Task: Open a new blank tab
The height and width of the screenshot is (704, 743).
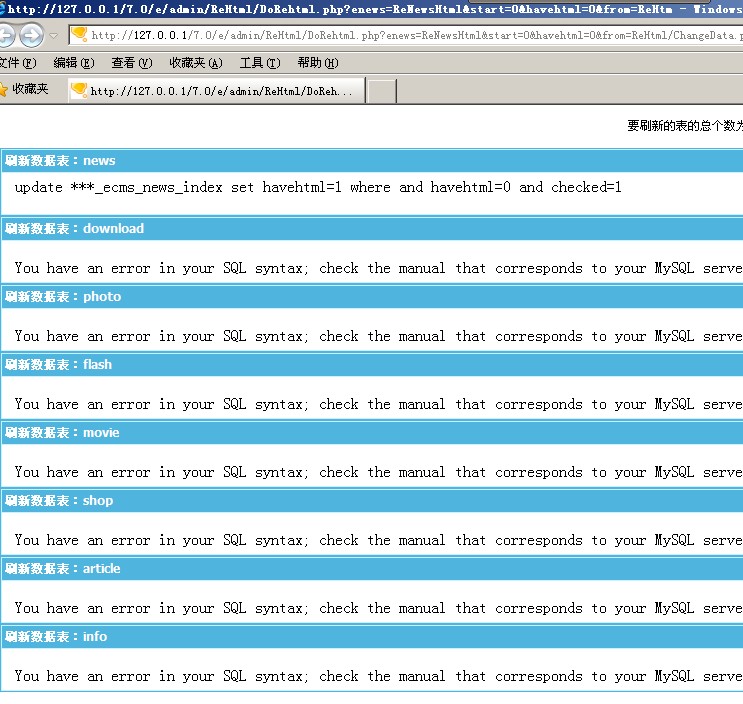Action: [382, 91]
